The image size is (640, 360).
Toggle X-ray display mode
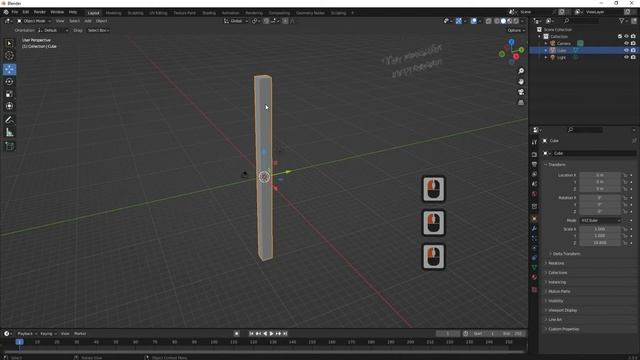click(x=489, y=21)
